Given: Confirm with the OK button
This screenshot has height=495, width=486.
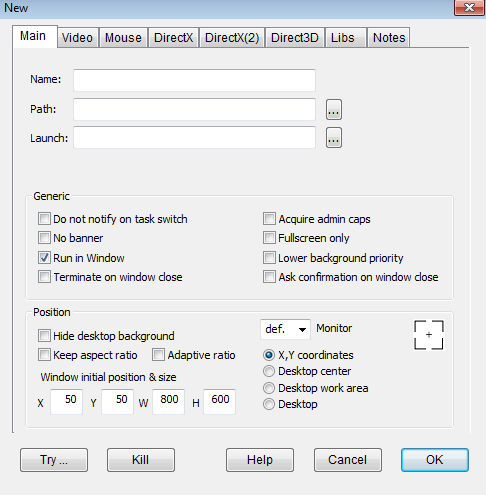Looking at the screenshot, I should [x=435, y=460].
